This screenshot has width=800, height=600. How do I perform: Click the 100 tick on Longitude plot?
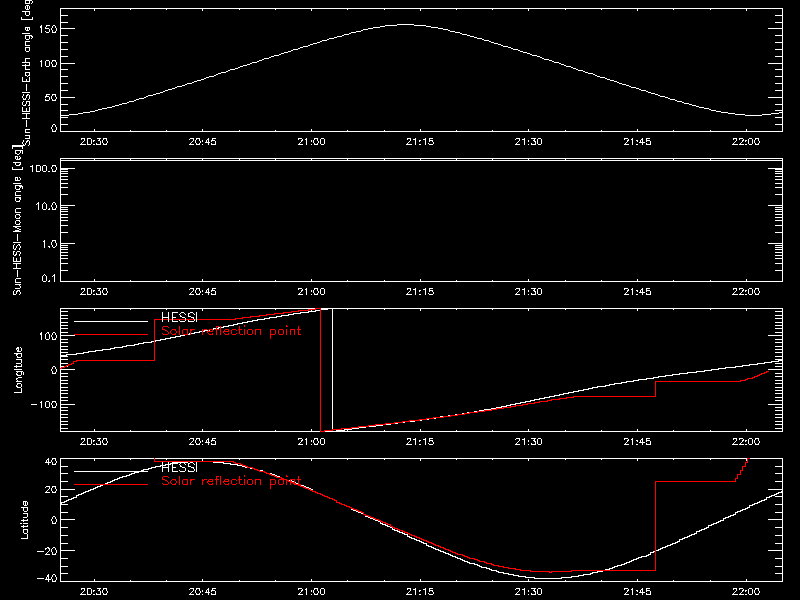(48, 336)
